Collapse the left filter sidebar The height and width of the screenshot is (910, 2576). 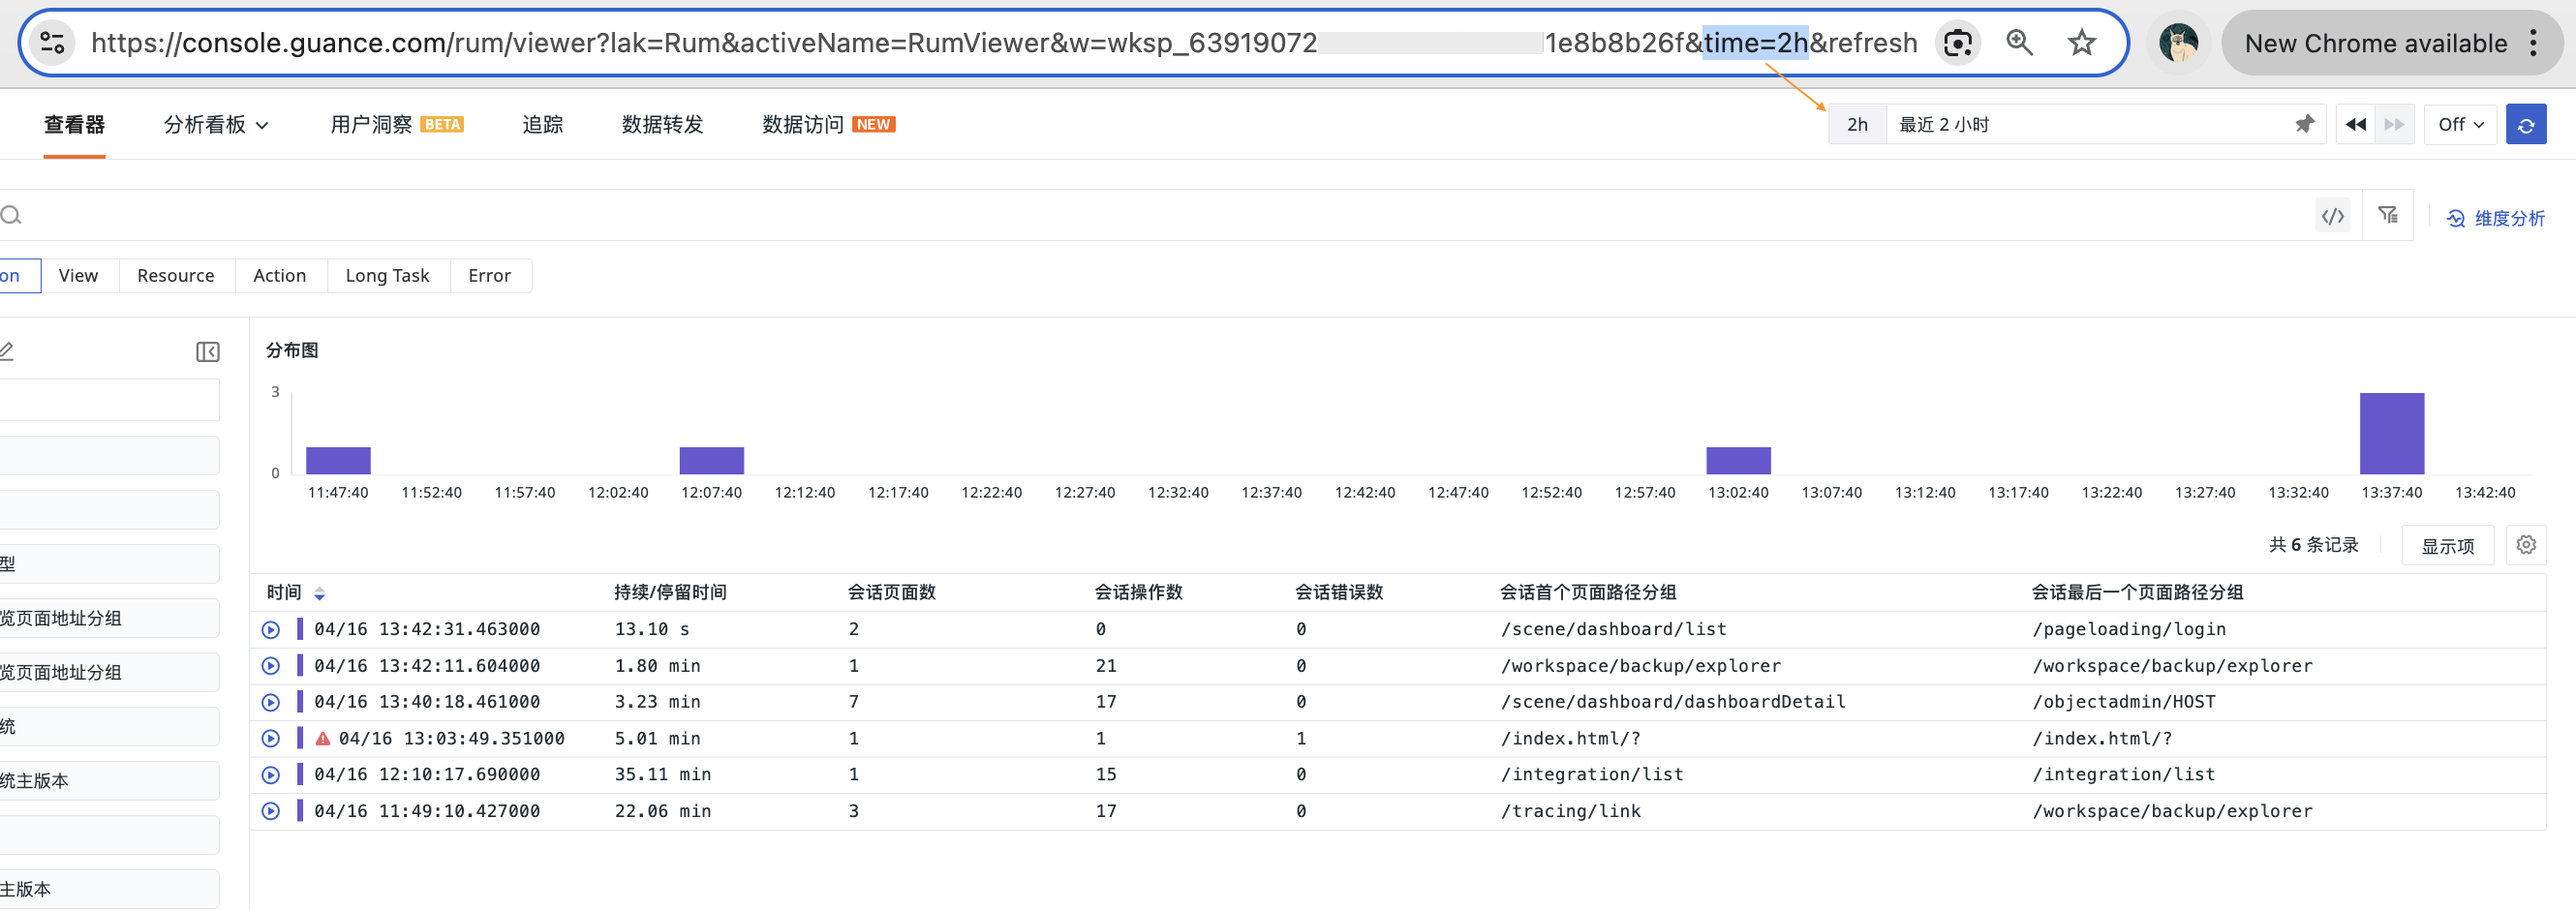pyautogui.click(x=207, y=352)
